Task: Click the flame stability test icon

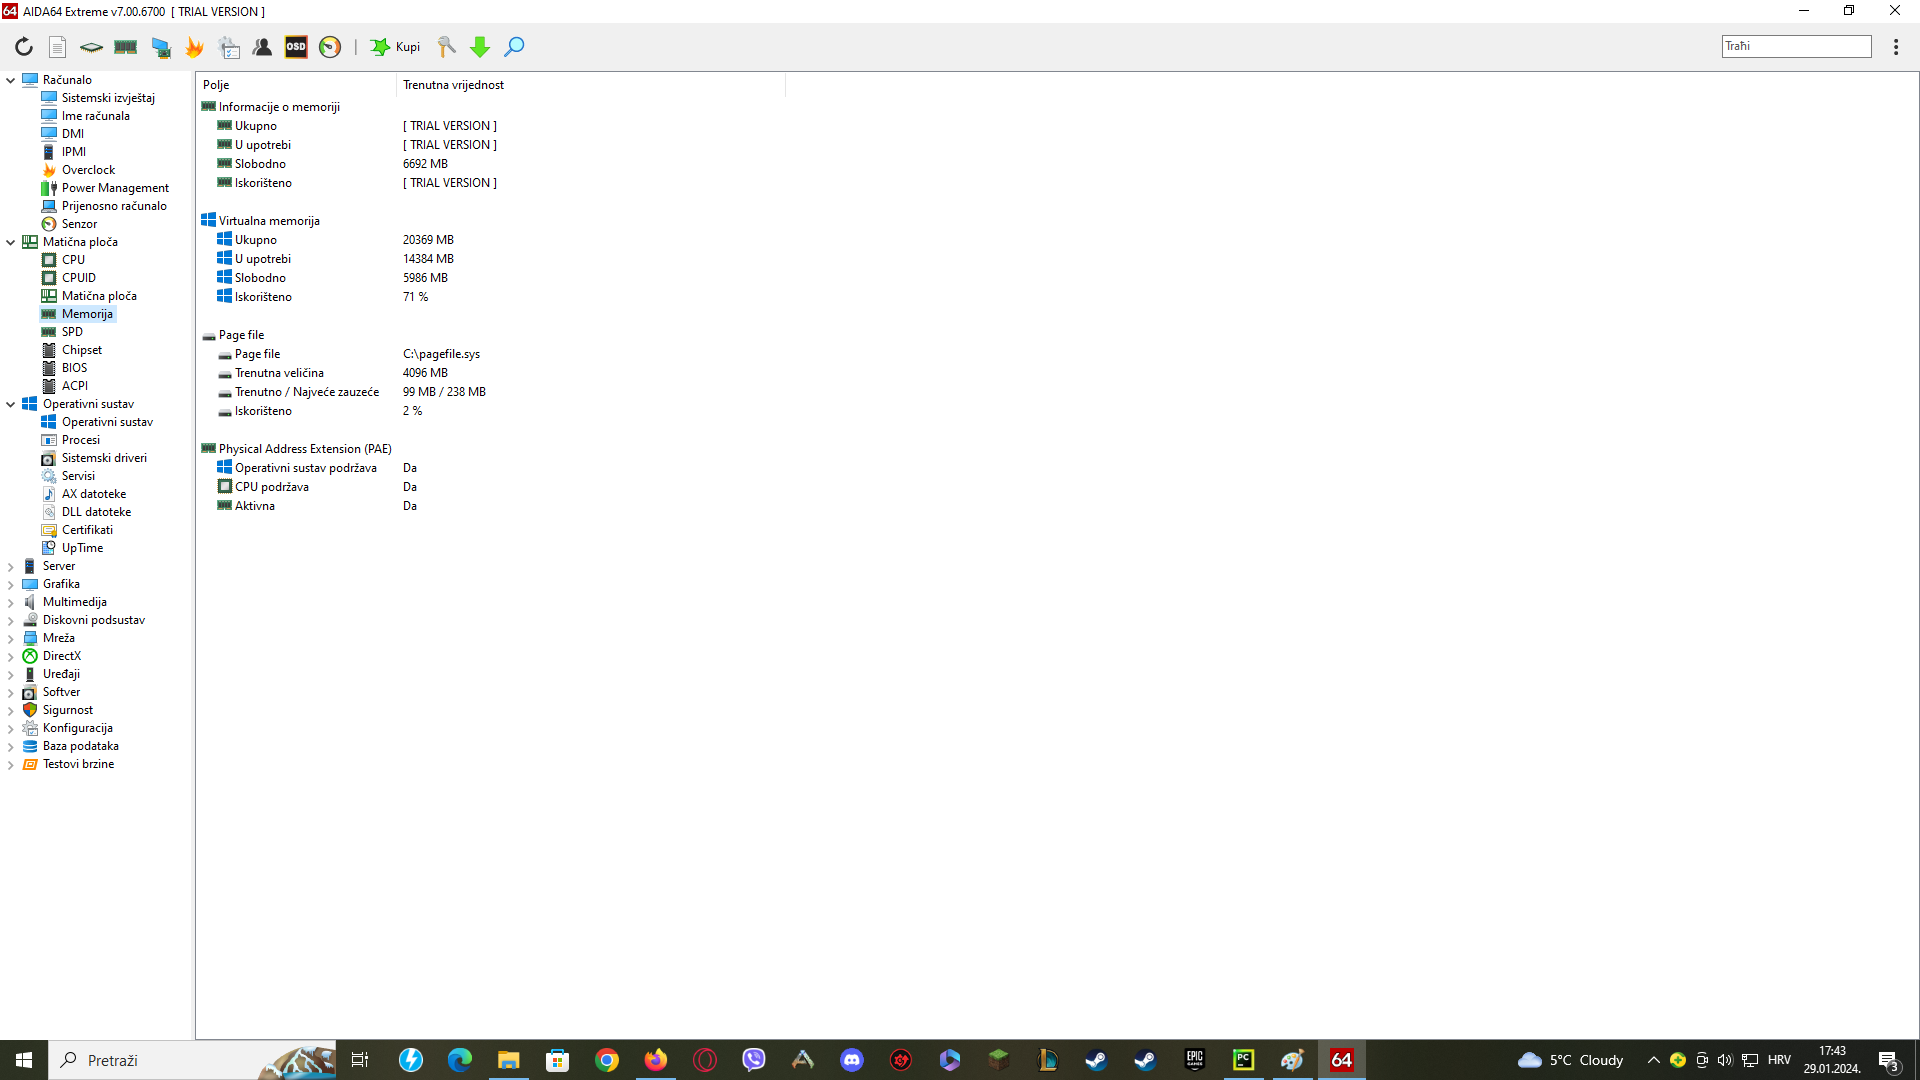Action: pyautogui.click(x=195, y=47)
